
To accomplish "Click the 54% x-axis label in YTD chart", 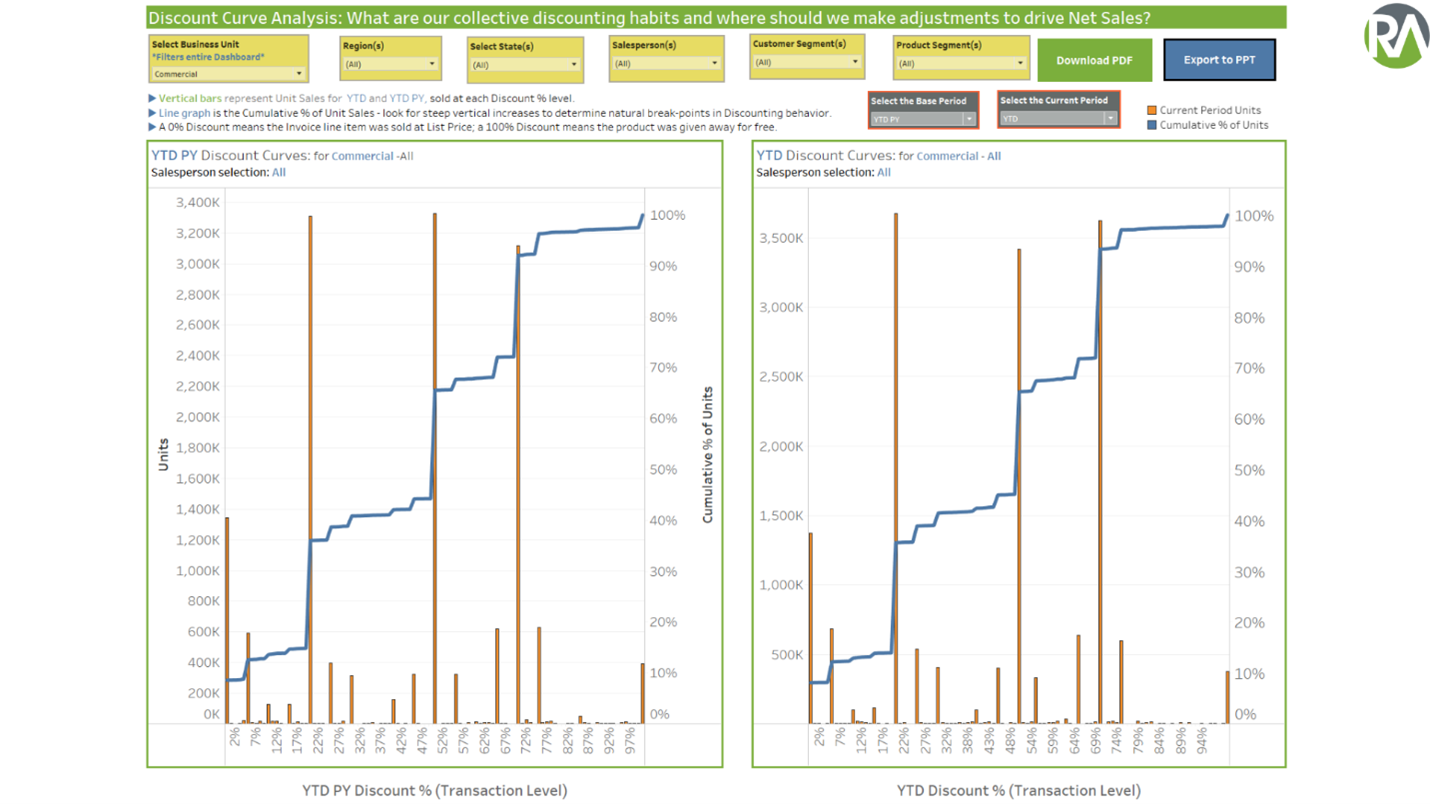I will pos(1030,742).
